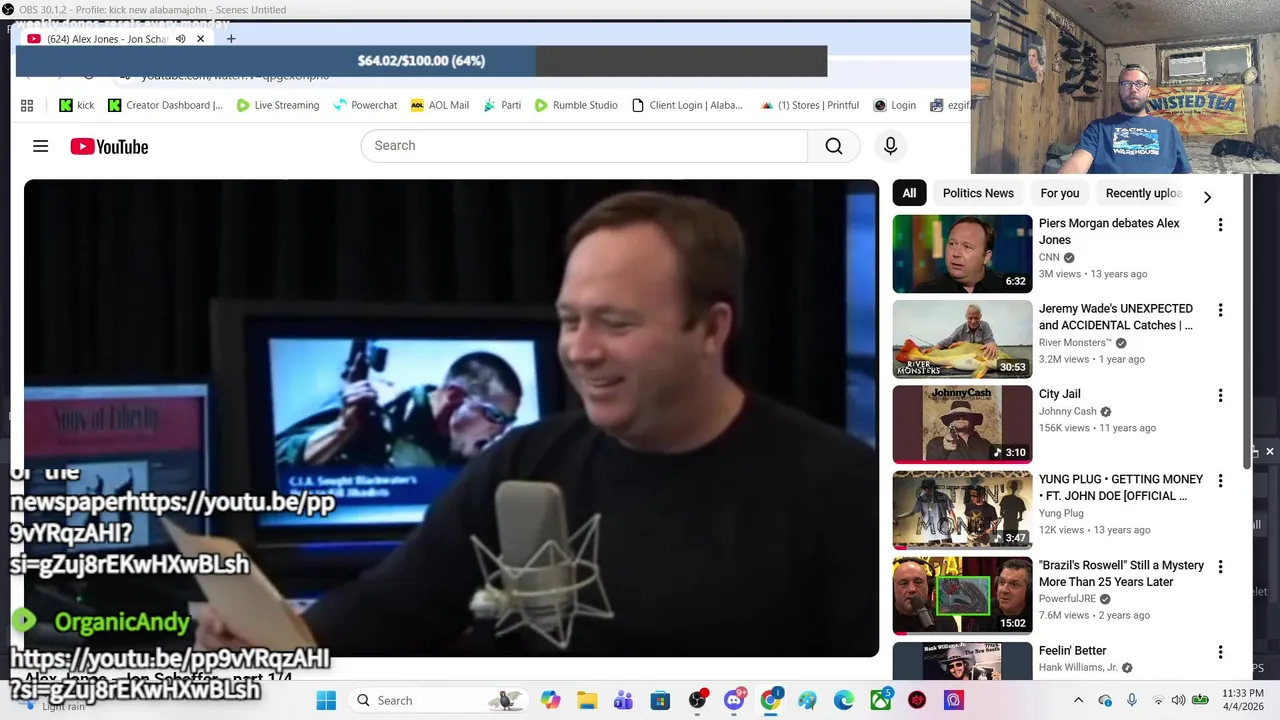
Task: Select the Recently uploaded filter chip
Action: [x=1144, y=193]
